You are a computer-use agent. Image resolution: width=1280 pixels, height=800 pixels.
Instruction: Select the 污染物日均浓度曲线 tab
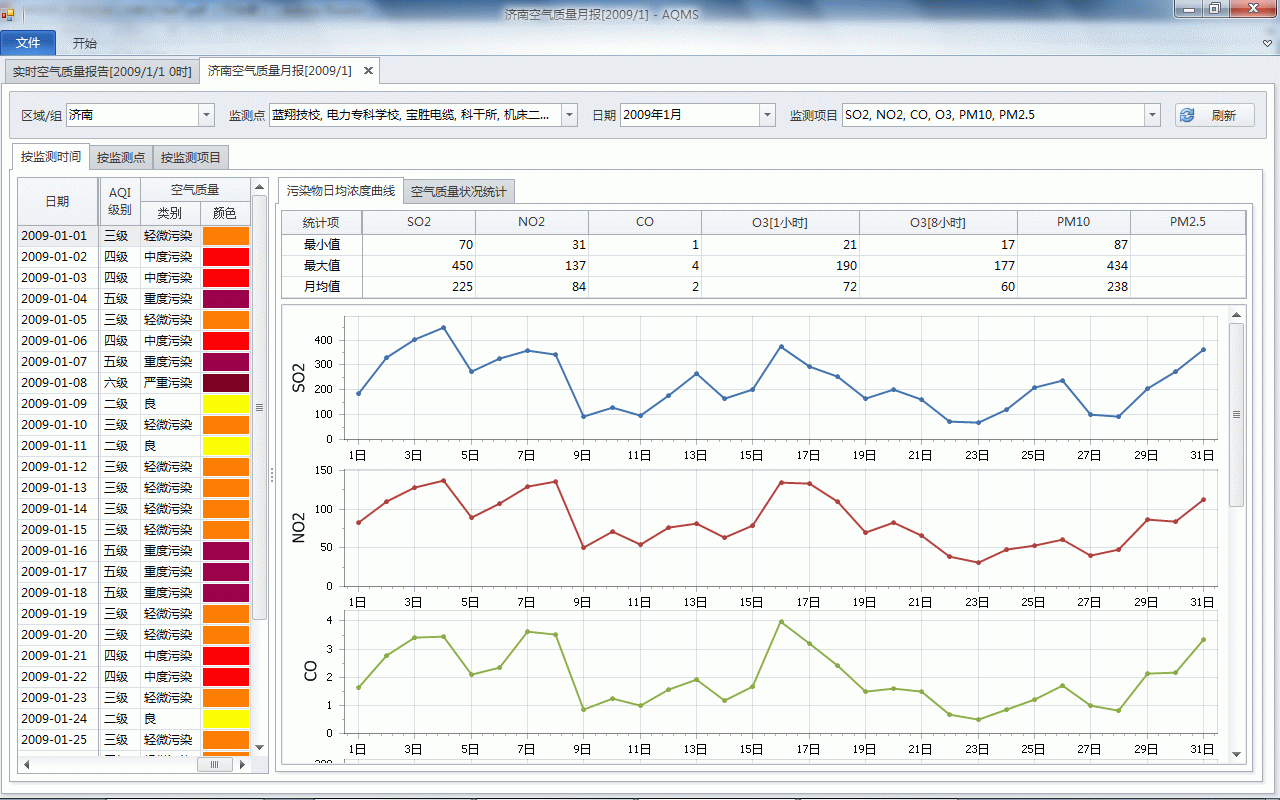tap(340, 190)
